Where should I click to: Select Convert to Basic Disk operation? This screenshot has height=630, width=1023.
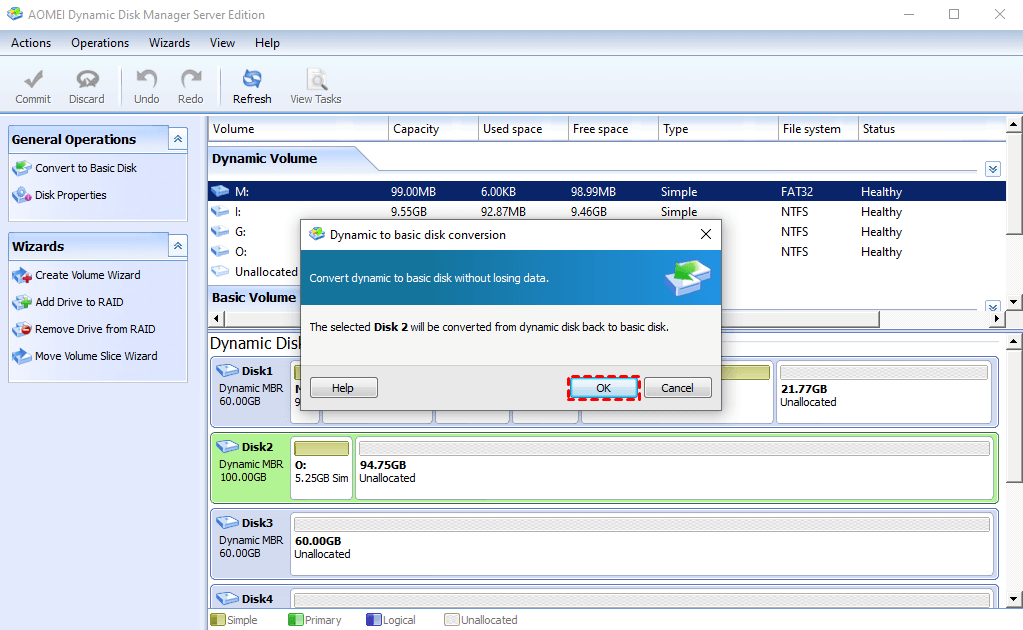(x=85, y=168)
